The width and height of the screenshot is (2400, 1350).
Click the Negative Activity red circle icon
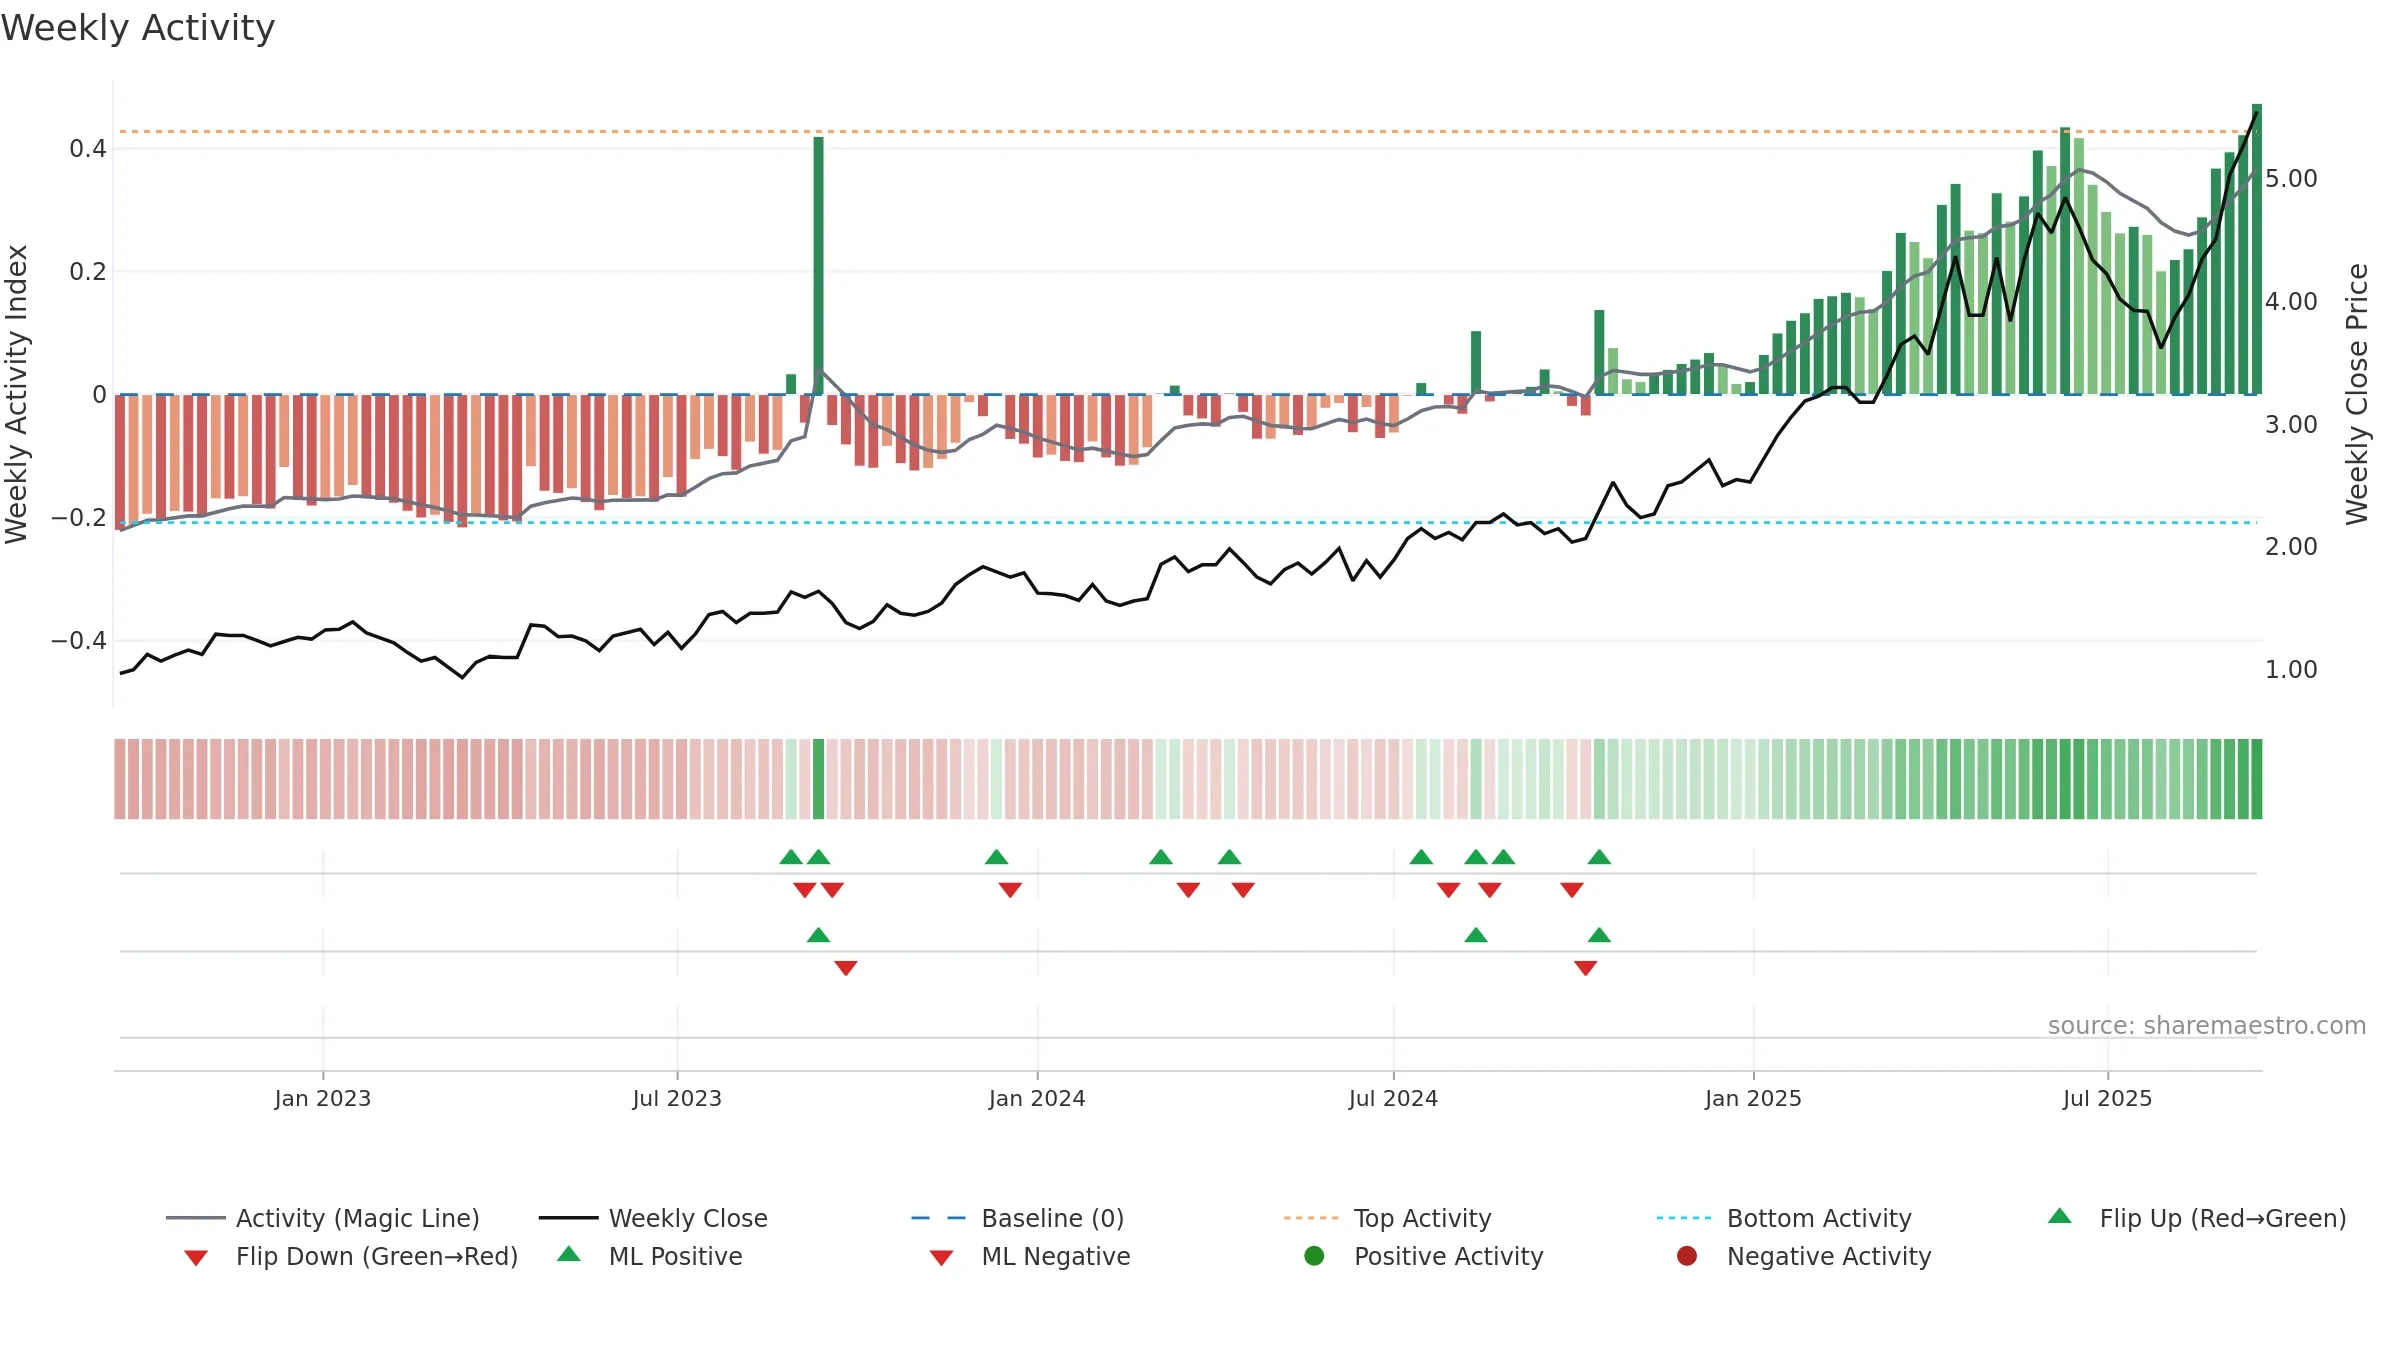click(x=1687, y=1255)
